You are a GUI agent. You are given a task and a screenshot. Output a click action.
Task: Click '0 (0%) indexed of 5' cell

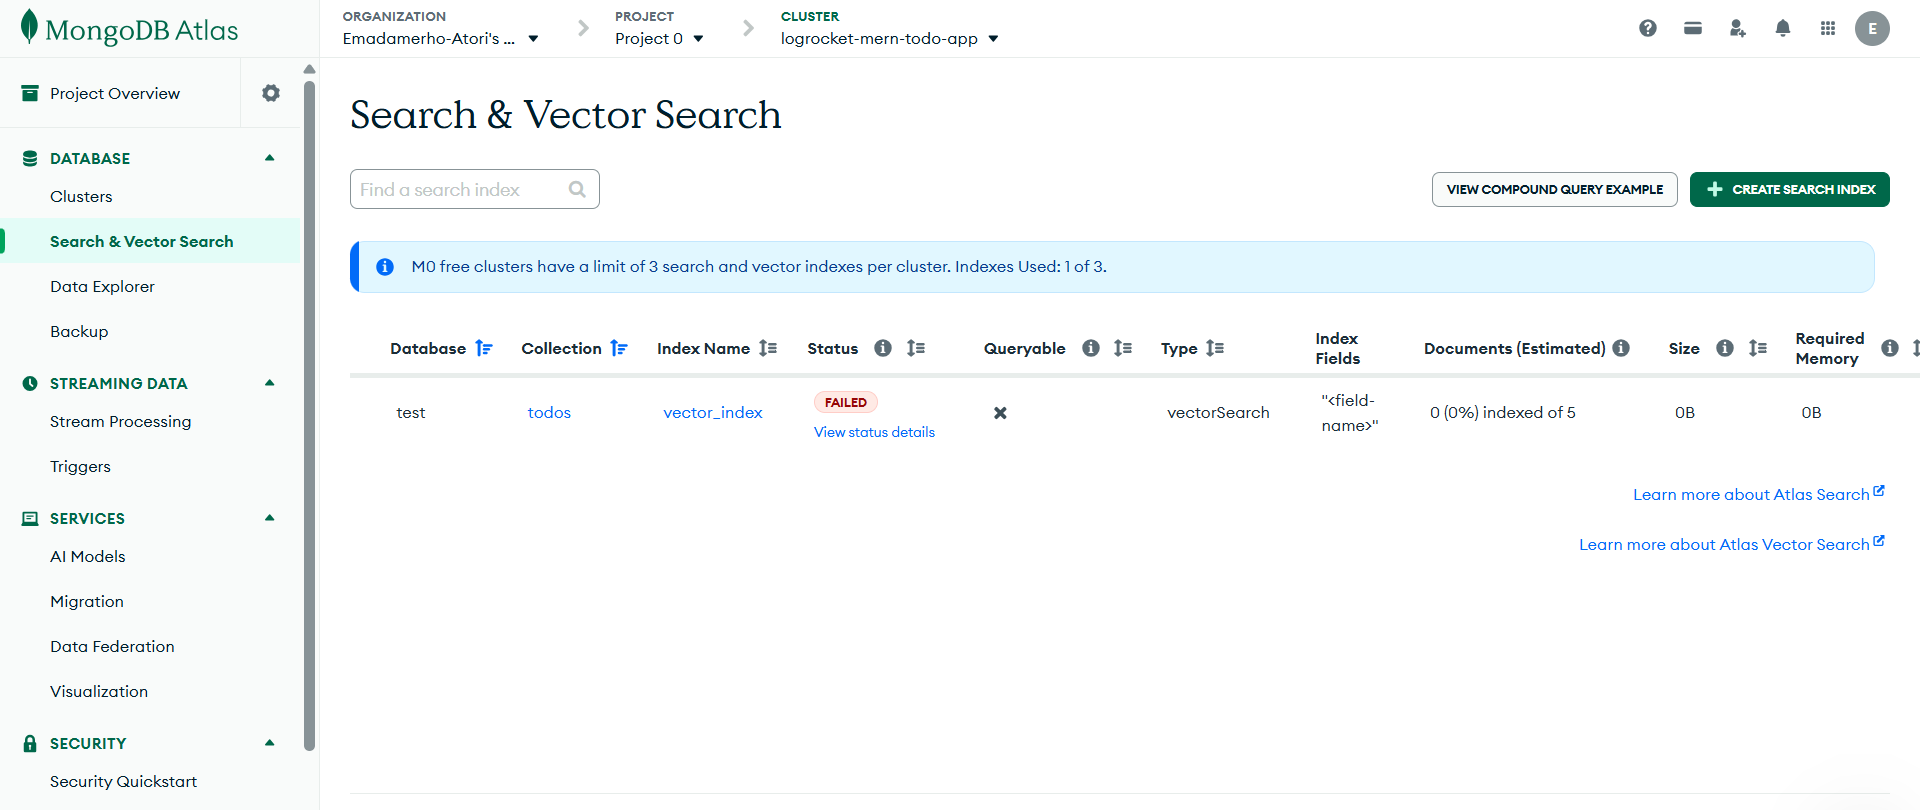tap(1502, 413)
